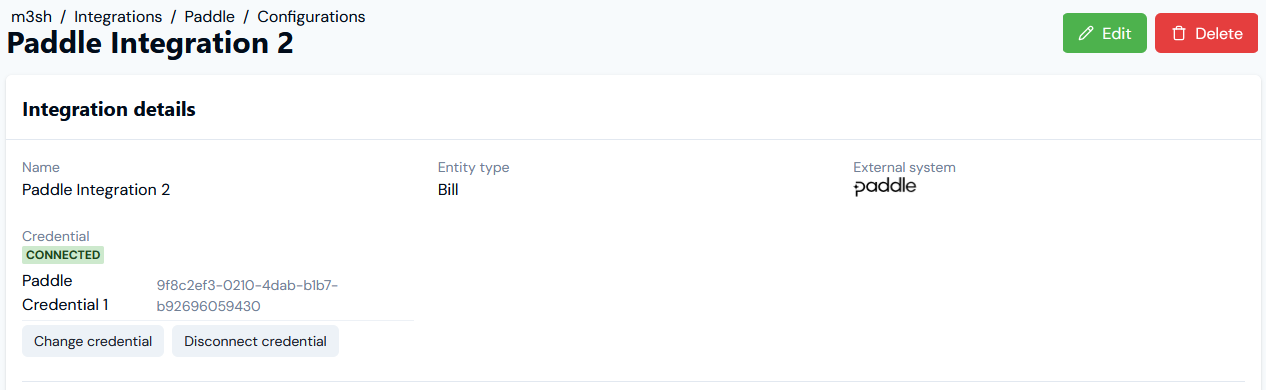
Task: Click the Paddle logo under External system
Action: 885,187
